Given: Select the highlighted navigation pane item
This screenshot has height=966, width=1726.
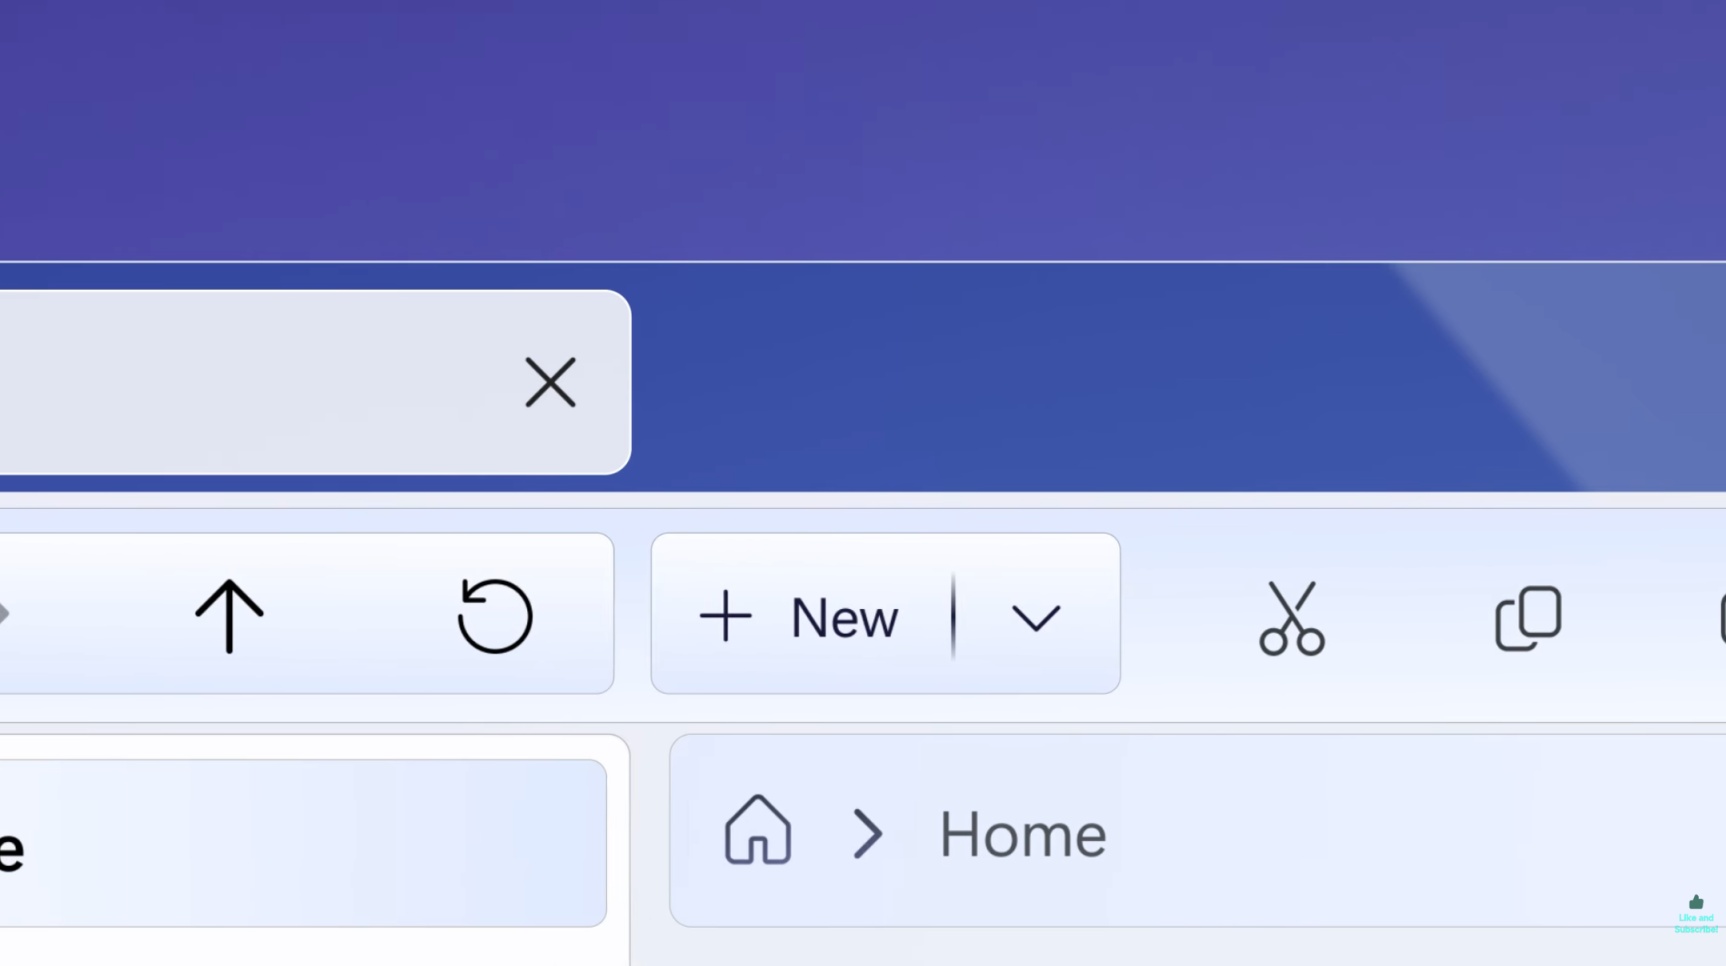Looking at the screenshot, I should click(x=303, y=843).
